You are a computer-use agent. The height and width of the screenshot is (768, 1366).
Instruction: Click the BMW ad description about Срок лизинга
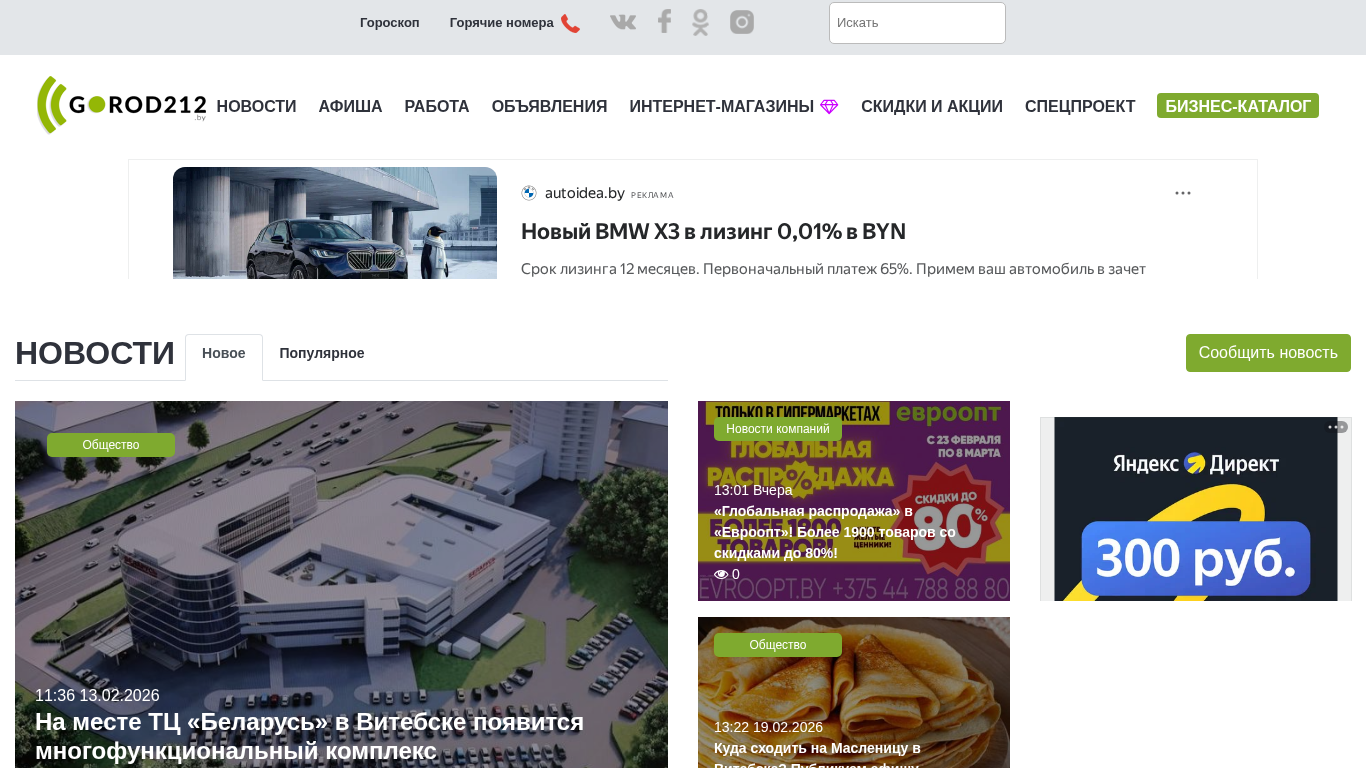point(833,269)
